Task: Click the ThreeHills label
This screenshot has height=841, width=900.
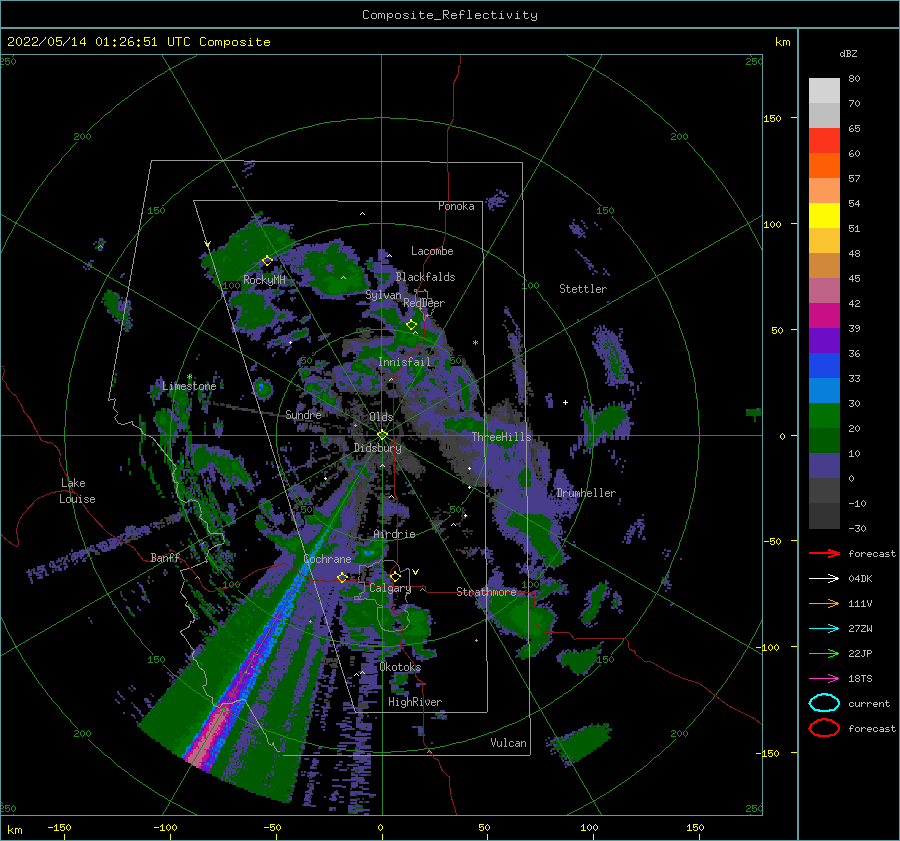Action: [502, 437]
